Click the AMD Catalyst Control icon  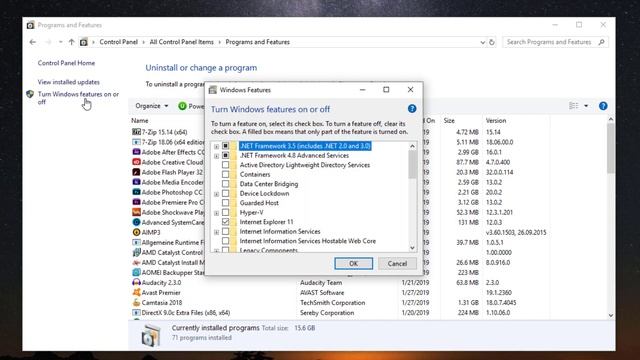tap(136, 252)
